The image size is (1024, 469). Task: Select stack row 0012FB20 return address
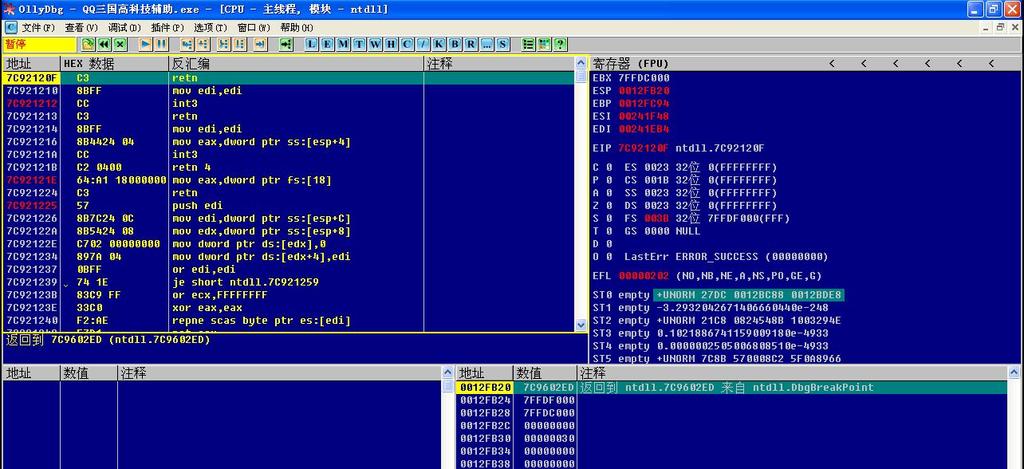(x=731, y=387)
